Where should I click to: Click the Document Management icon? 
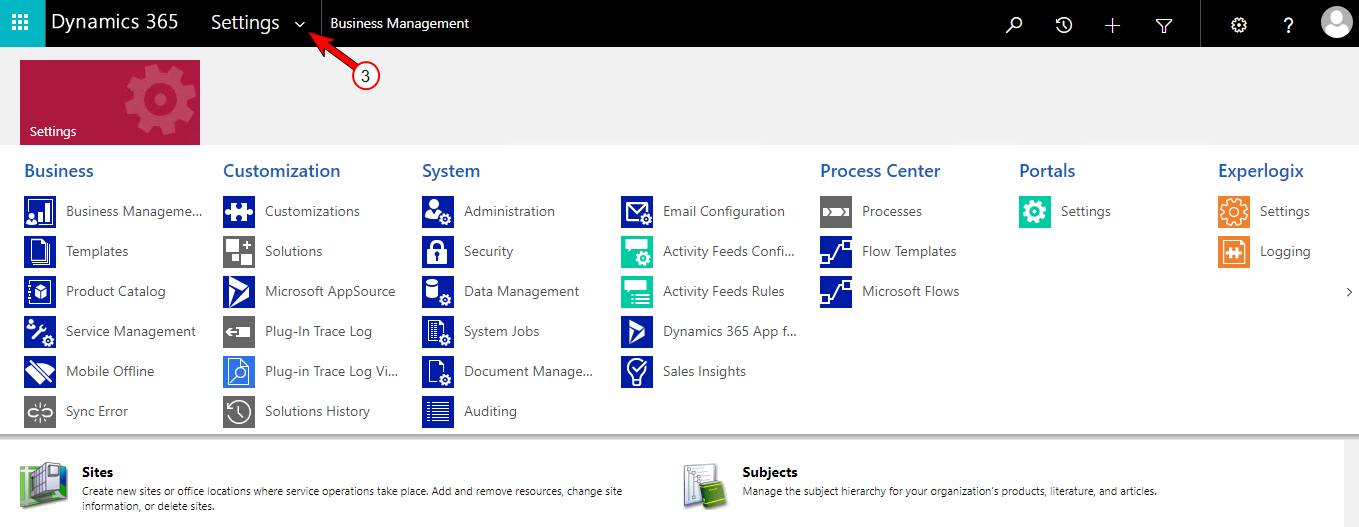tap(438, 372)
